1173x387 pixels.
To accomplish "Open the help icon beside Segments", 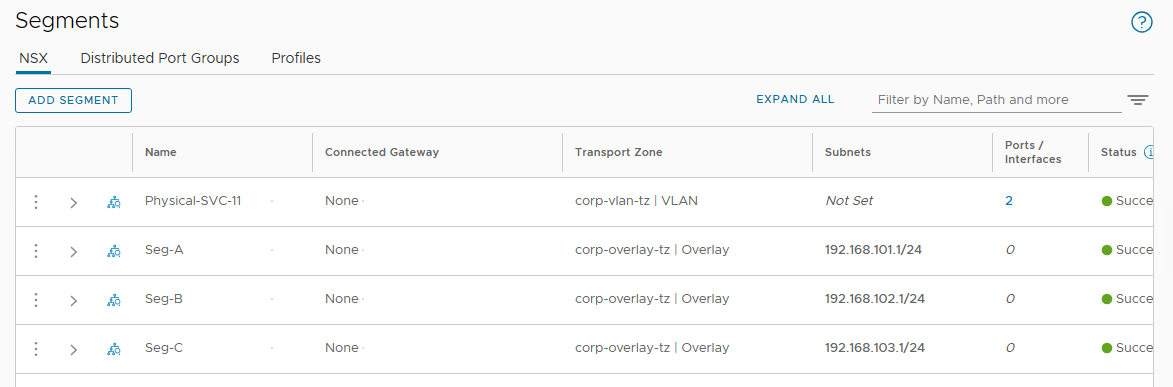I will pyautogui.click(x=1141, y=22).
